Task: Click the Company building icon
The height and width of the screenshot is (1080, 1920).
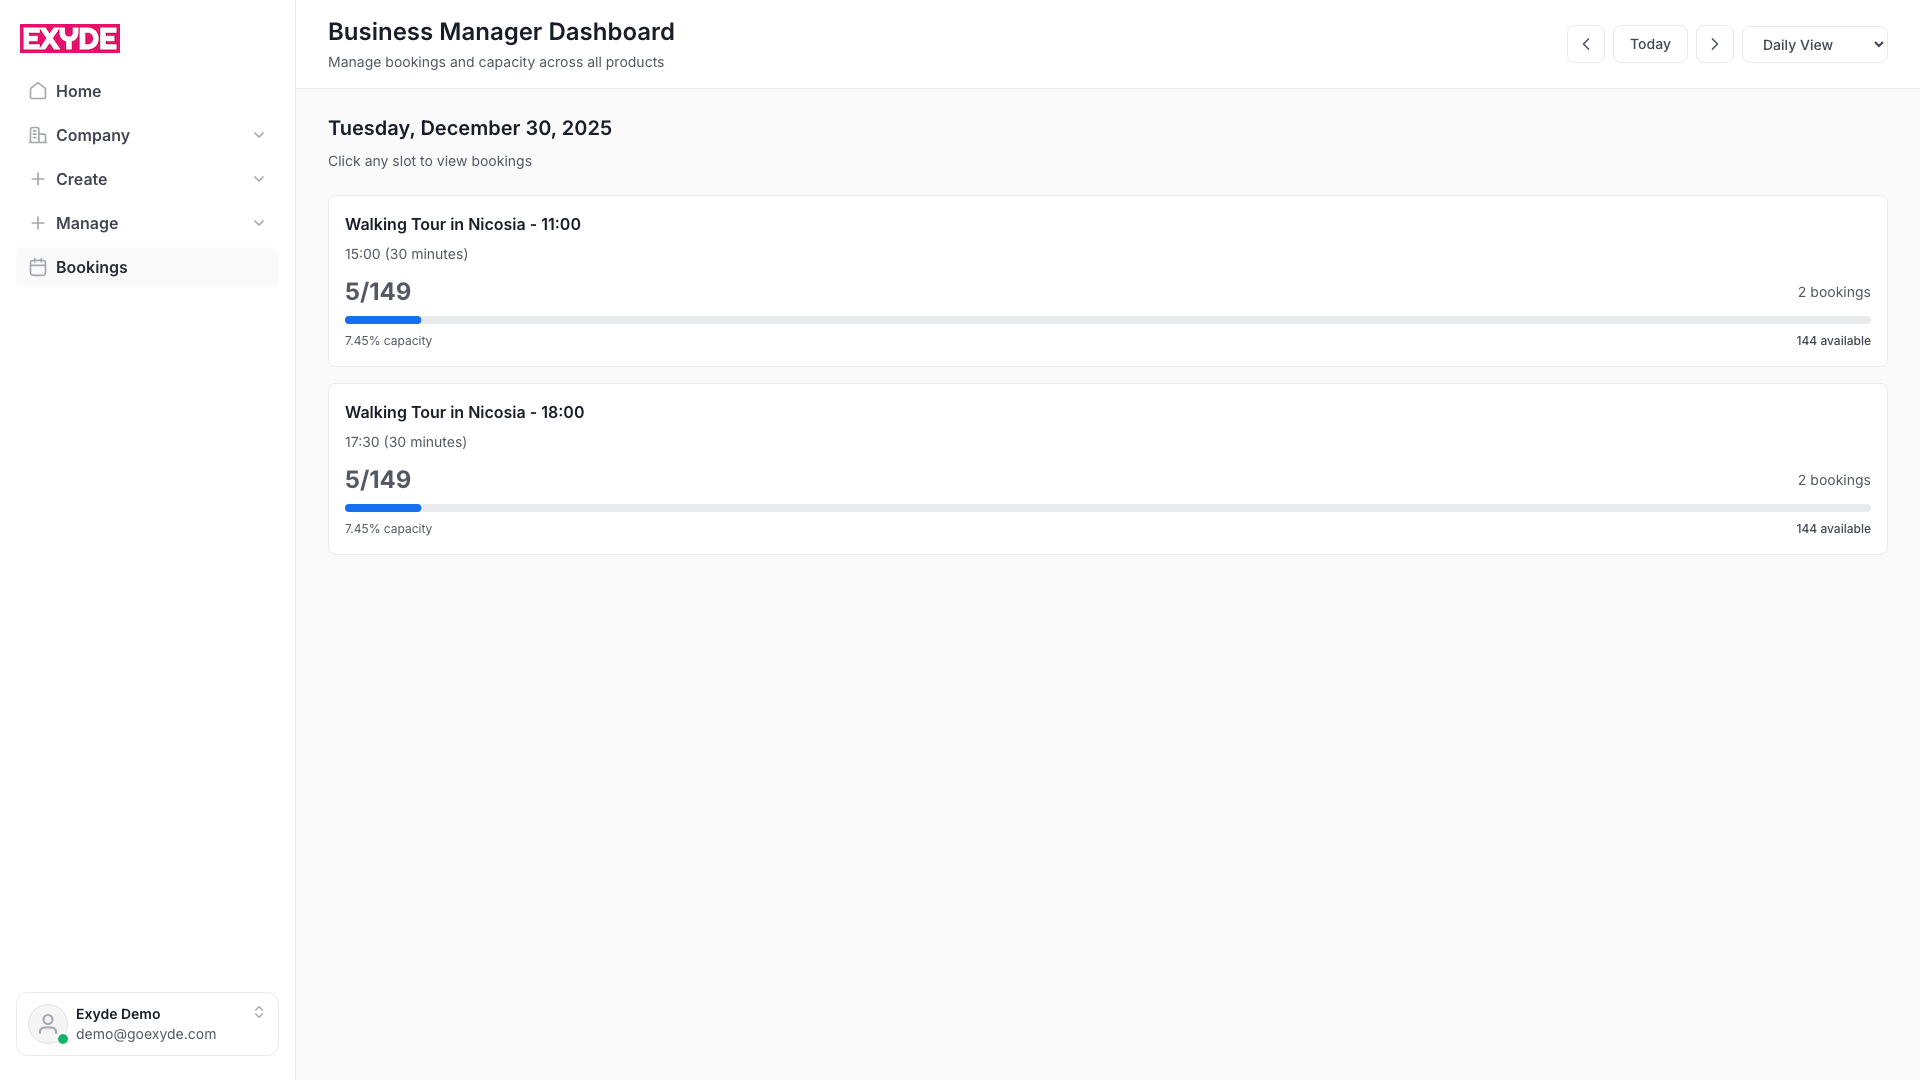Action: pyautogui.click(x=37, y=135)
